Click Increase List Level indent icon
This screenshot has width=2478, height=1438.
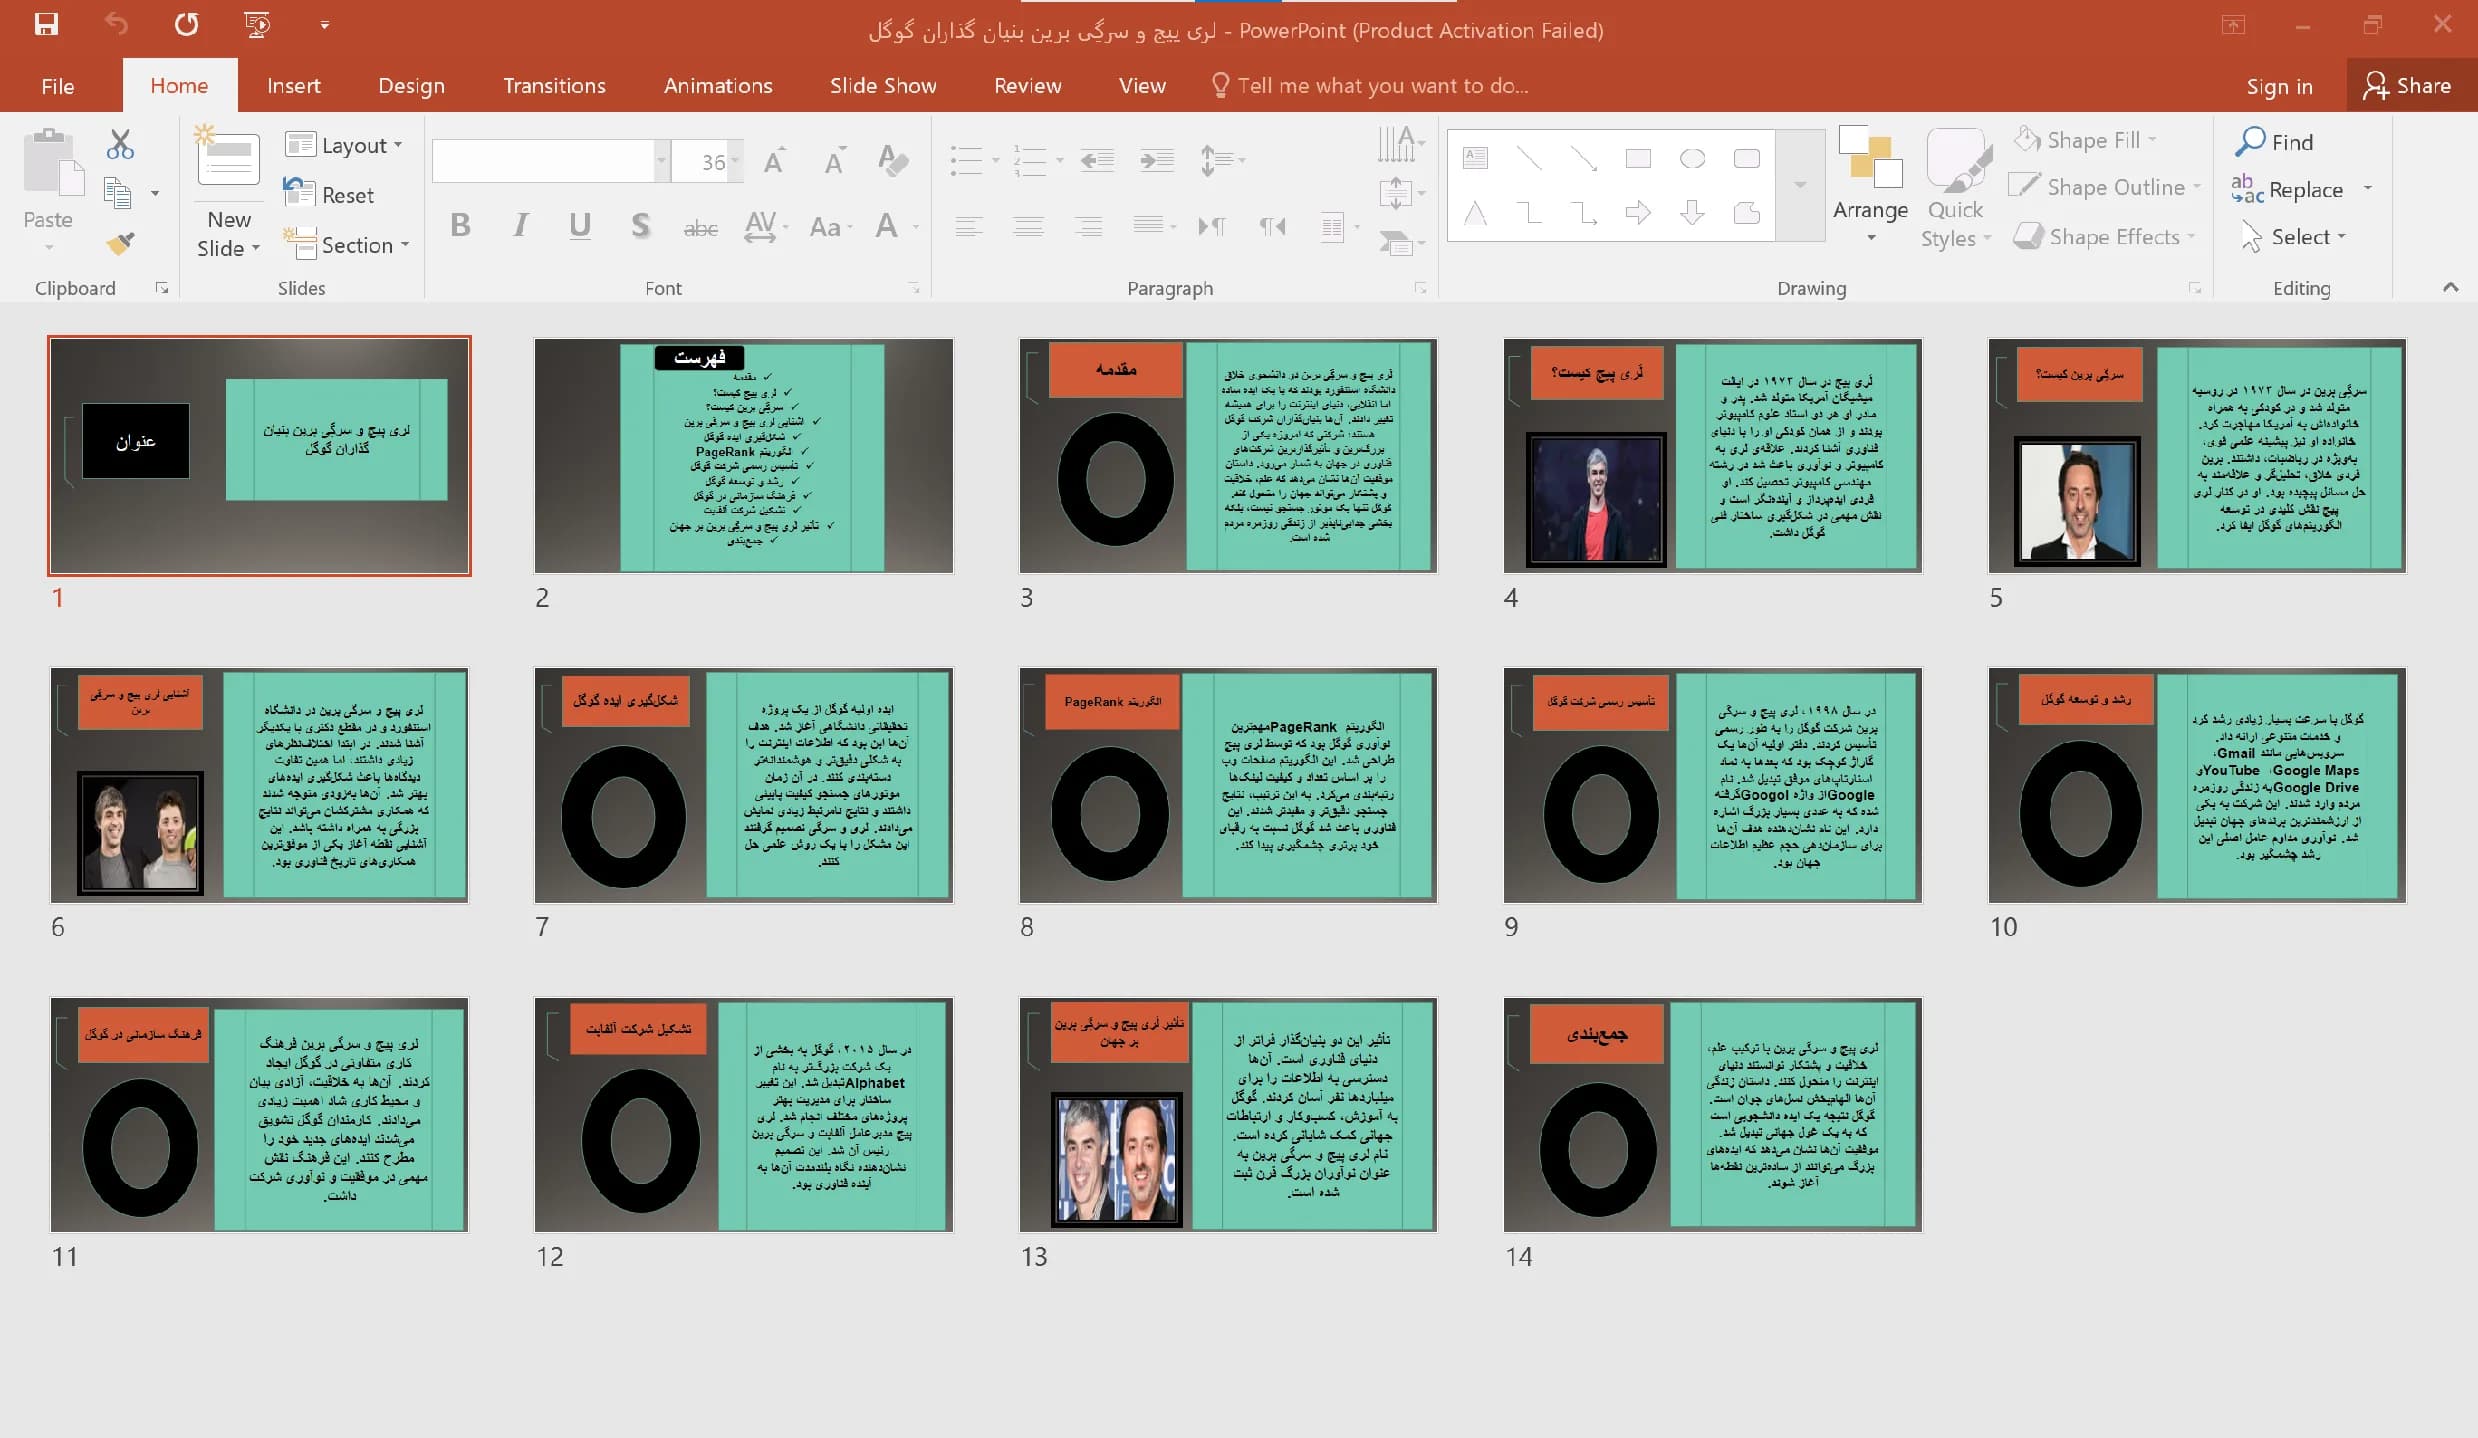point(1157,160)
